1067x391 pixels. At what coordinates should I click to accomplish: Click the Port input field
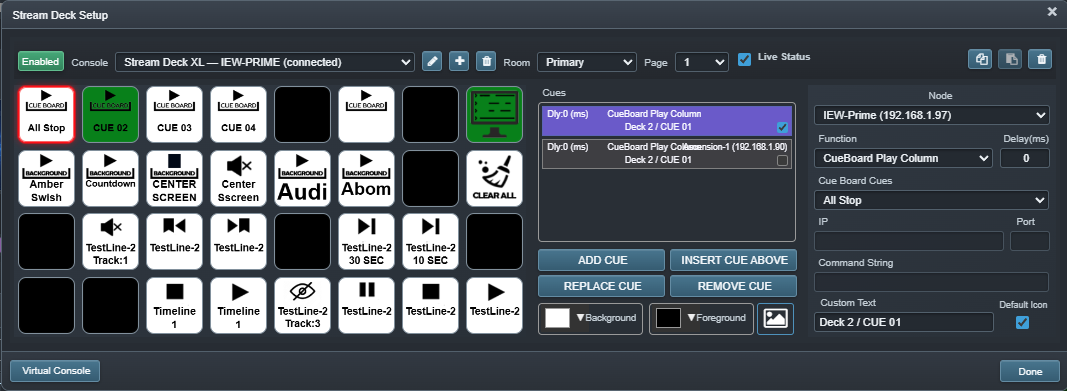1030,241
